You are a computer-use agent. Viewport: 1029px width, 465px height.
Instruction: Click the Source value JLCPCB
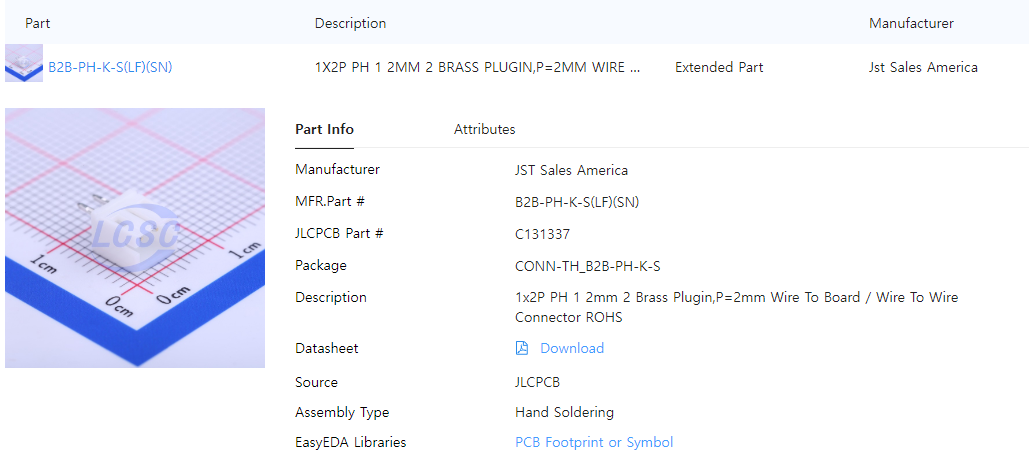[x=537, y=382]
